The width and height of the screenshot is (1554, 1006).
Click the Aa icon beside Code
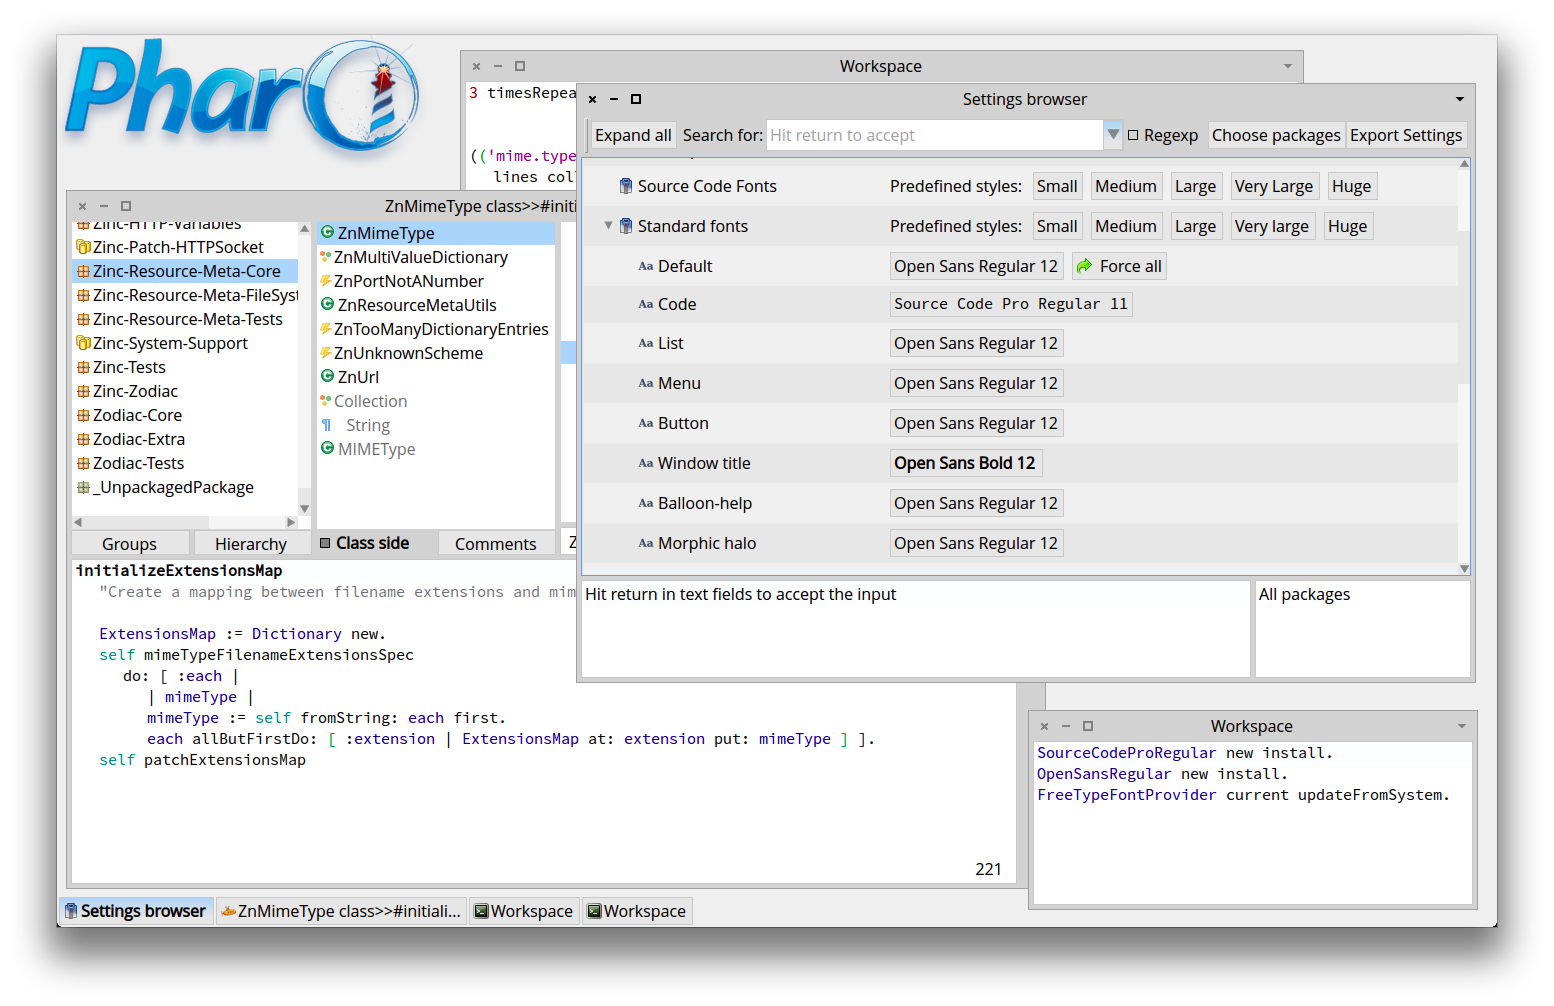[646, 304]
